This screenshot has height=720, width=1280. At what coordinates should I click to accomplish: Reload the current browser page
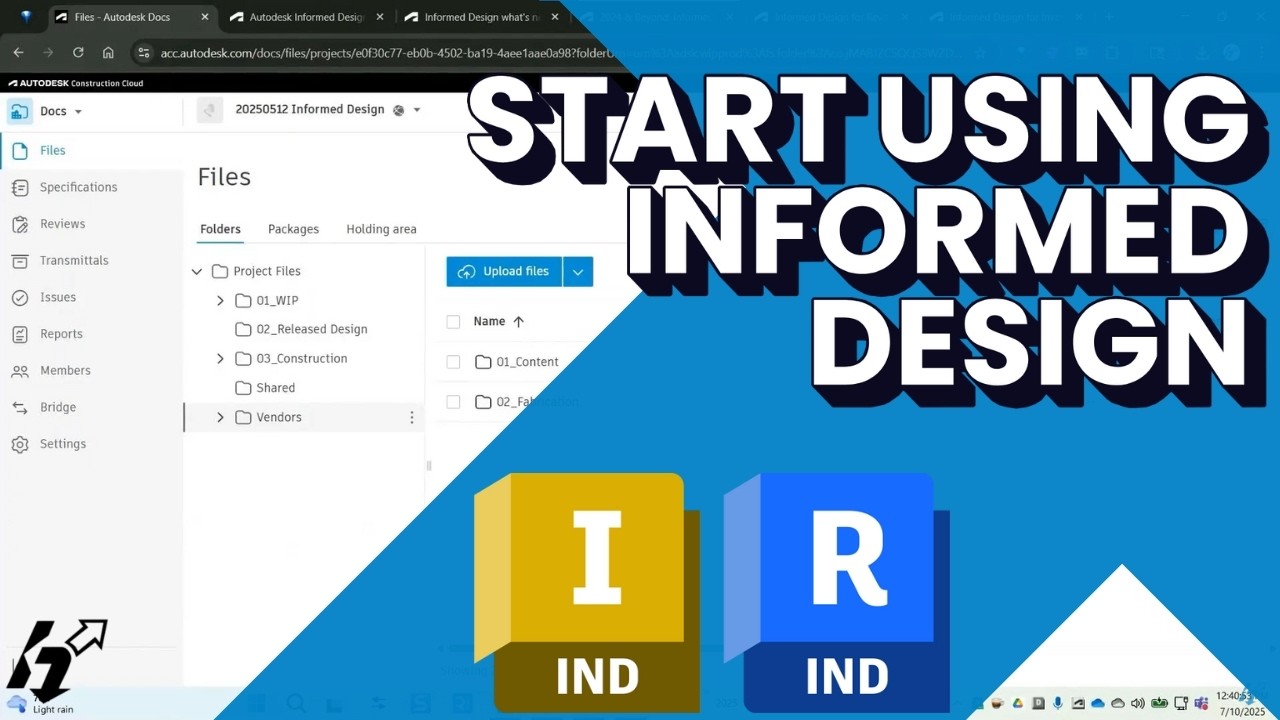click(78, 52)
